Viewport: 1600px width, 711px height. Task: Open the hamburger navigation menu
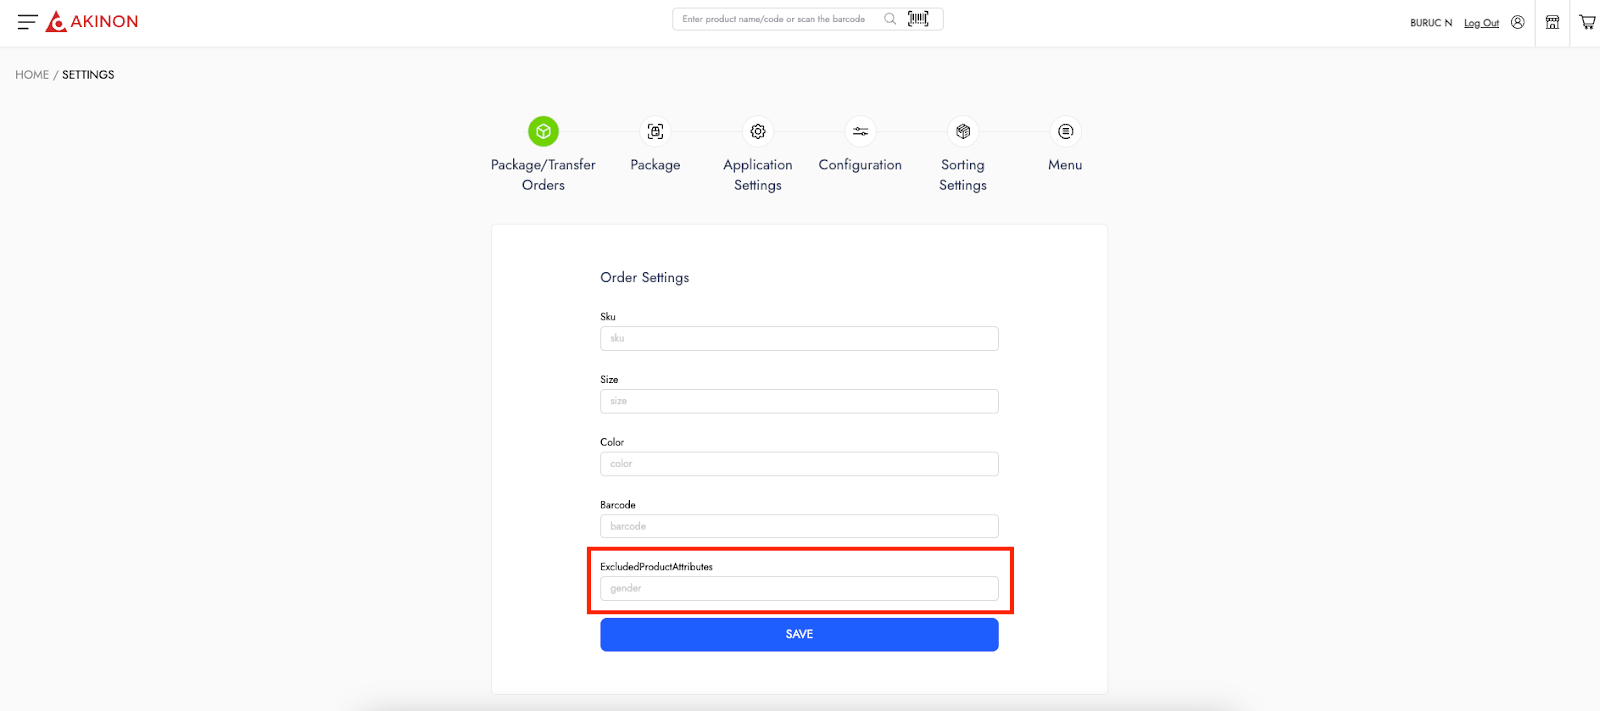coord(27,22)
